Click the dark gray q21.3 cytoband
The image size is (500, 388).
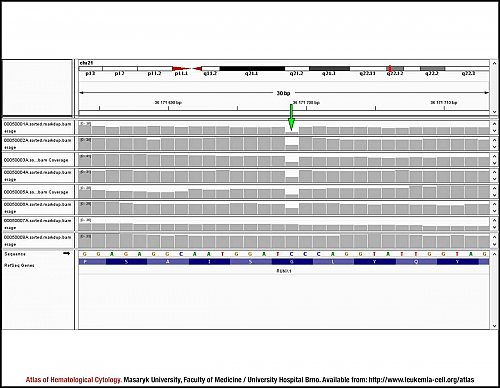tap(329, 69)
